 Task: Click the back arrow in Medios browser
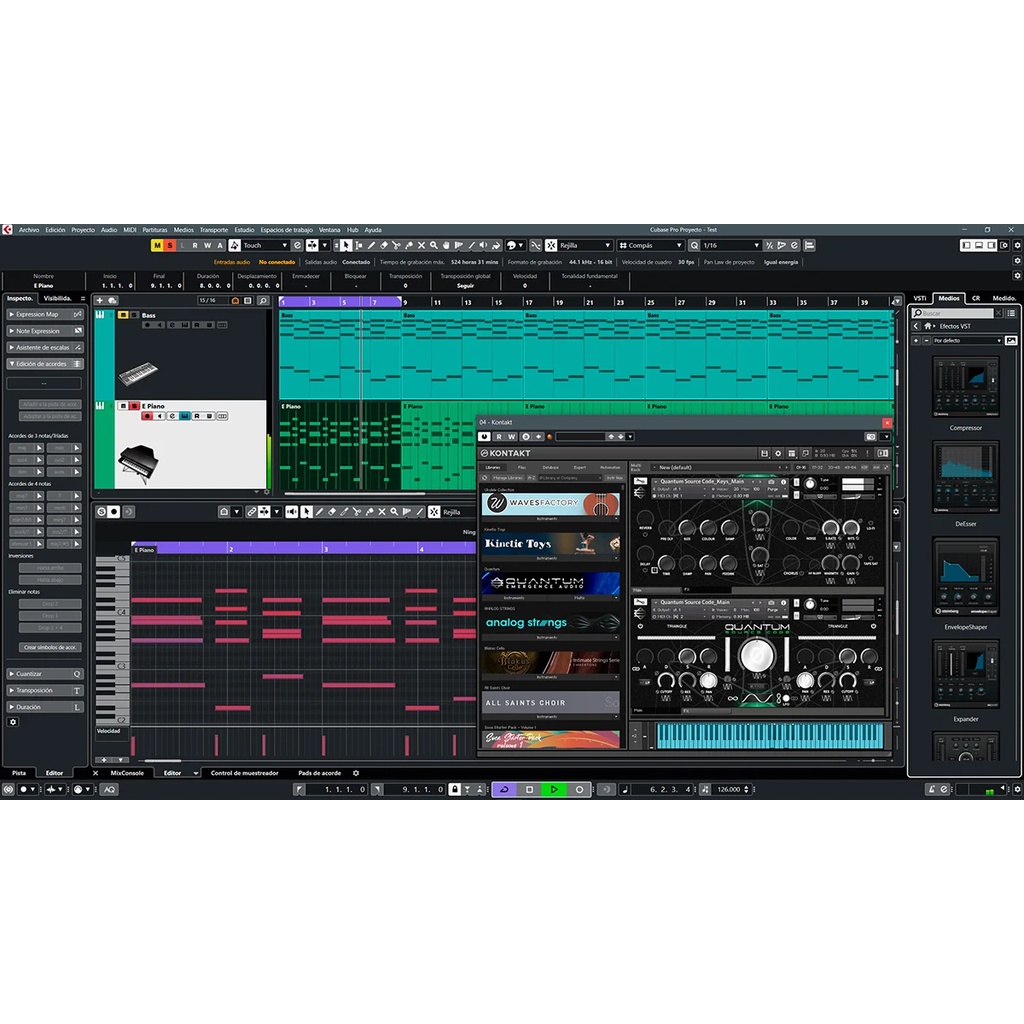point(916,326)
